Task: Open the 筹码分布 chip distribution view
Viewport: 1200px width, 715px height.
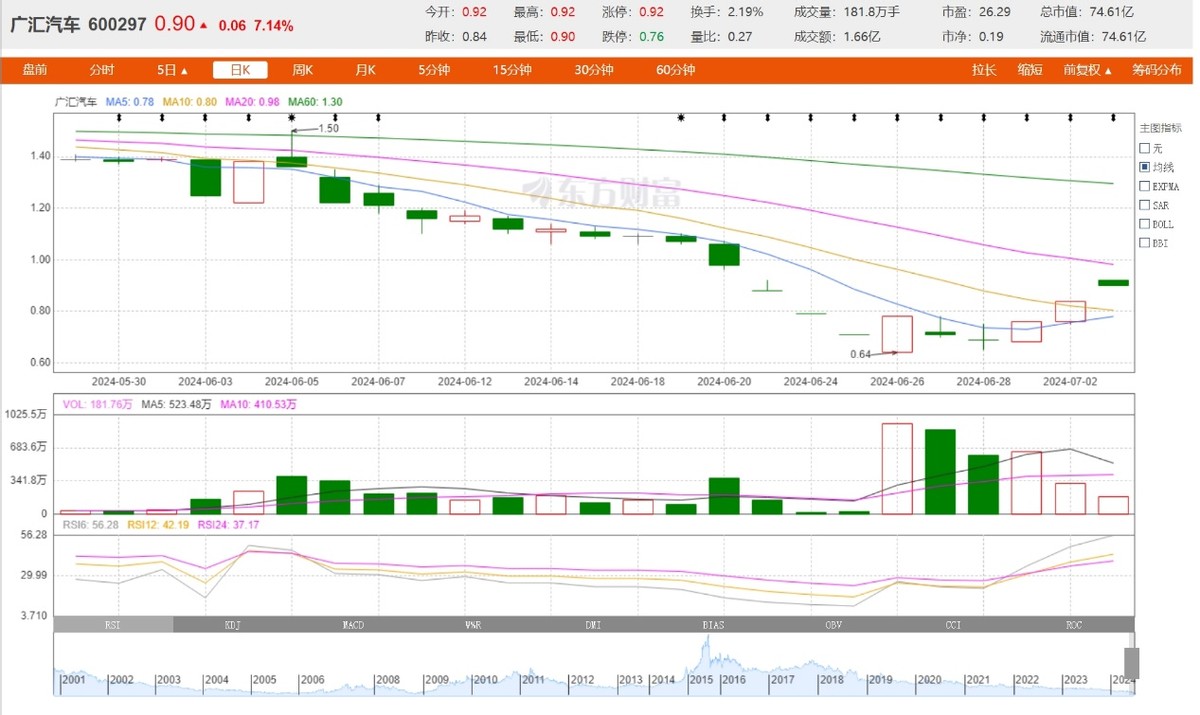Action: [1157, 70]
